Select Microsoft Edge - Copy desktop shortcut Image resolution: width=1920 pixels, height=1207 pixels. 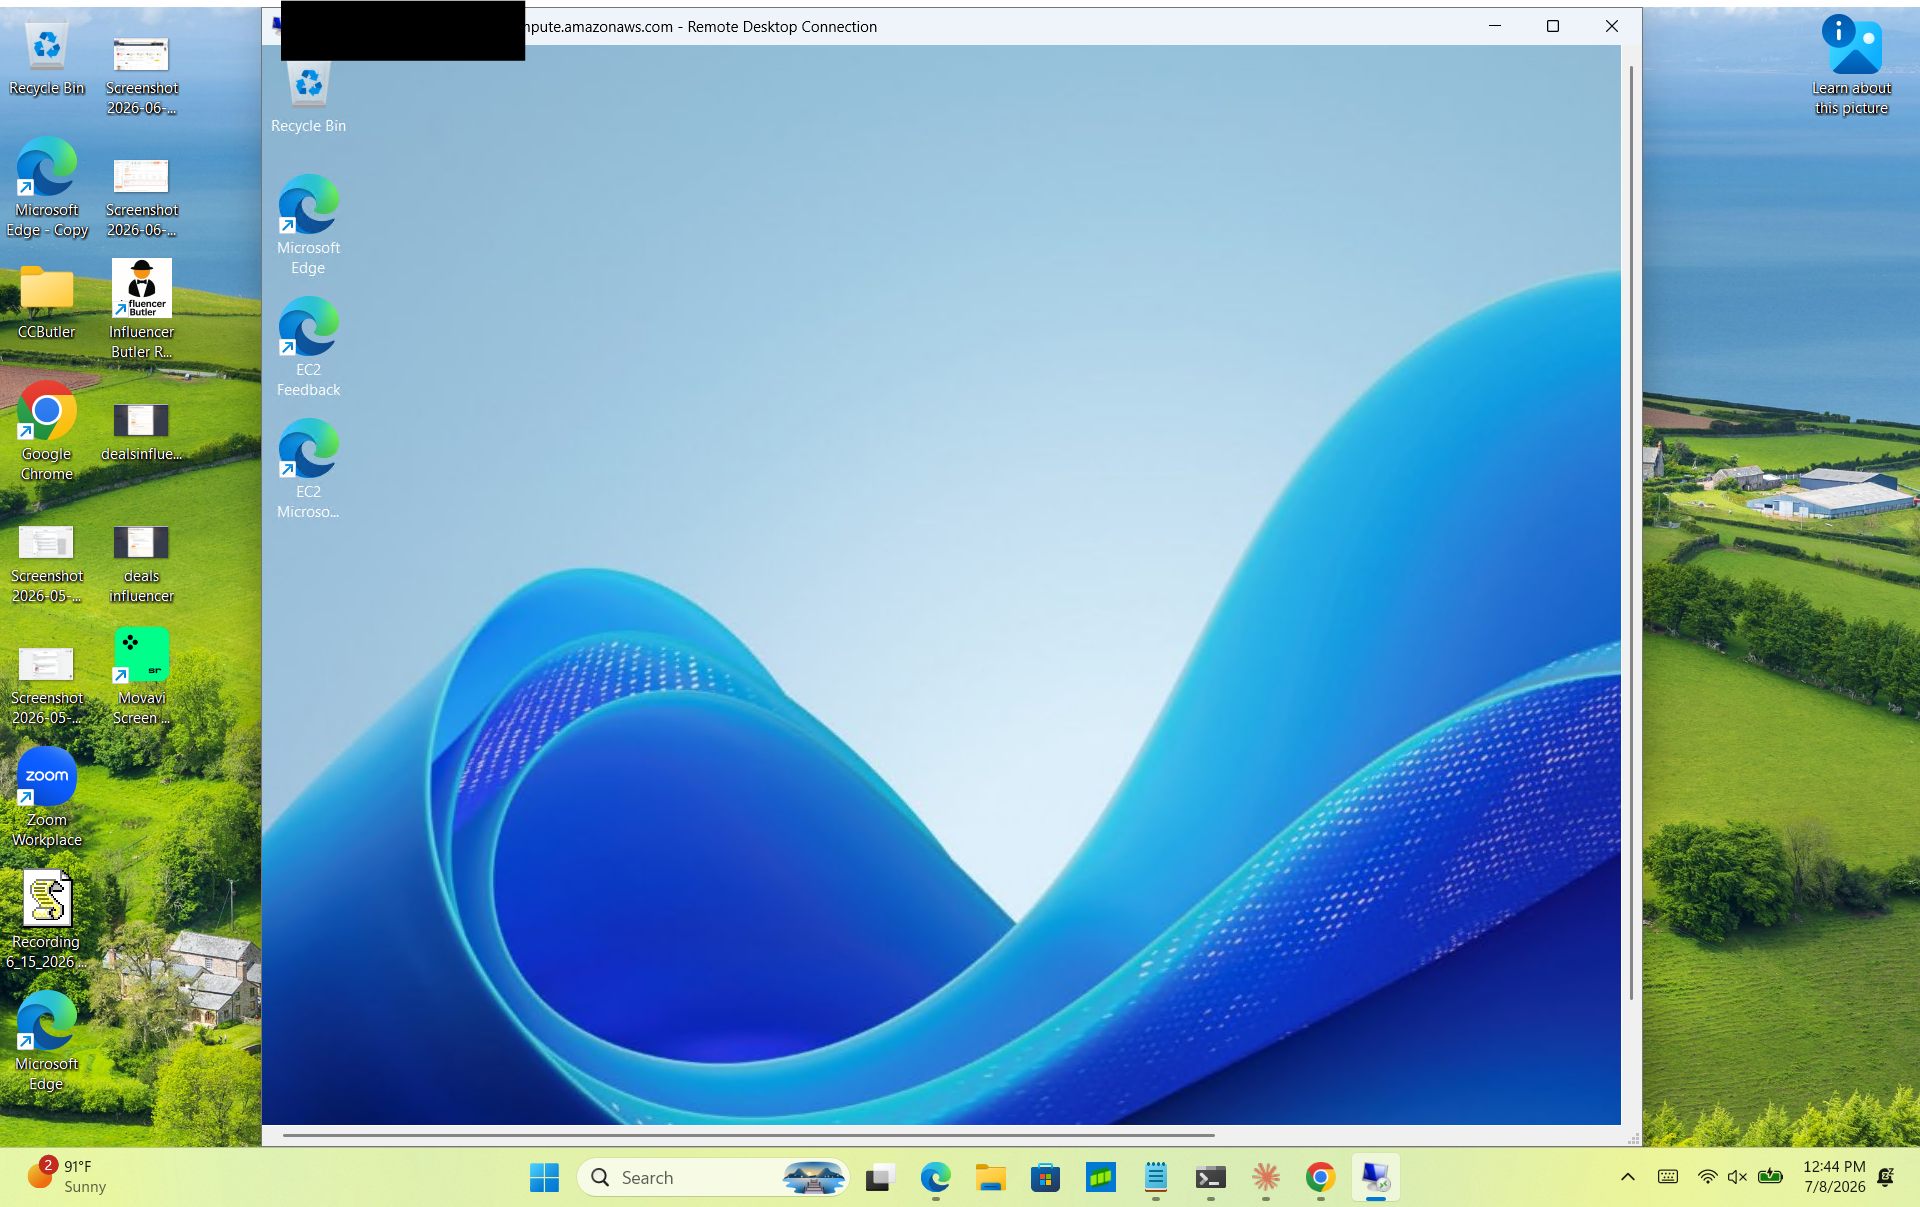46,188
